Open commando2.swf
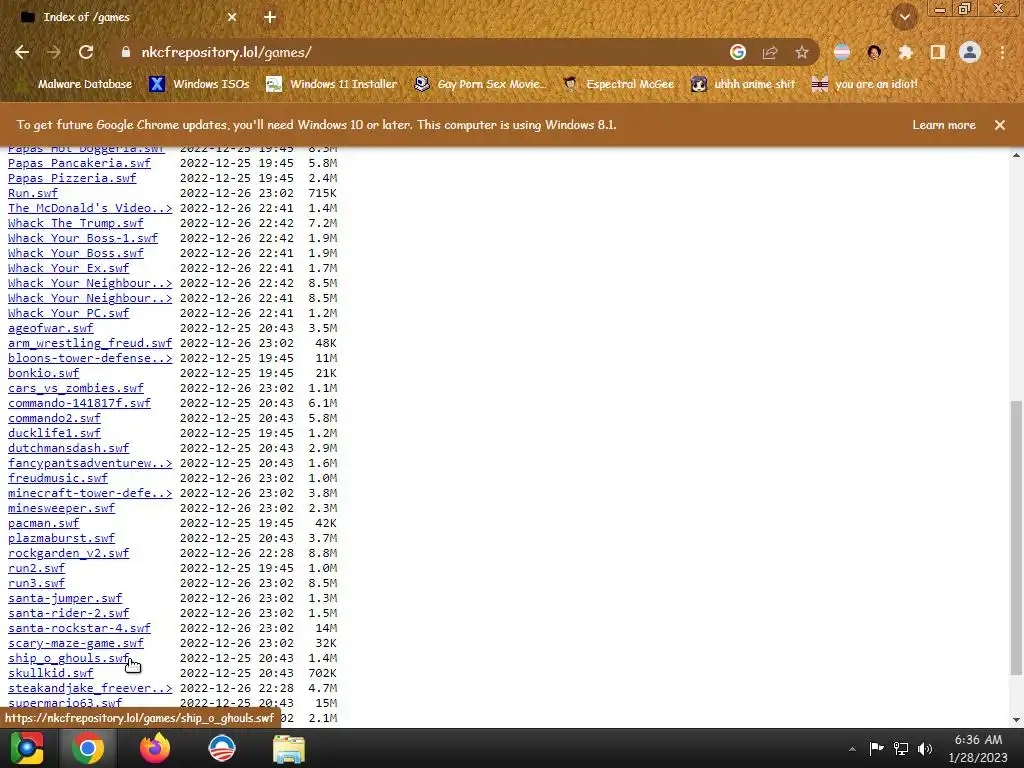 (54, 419)
